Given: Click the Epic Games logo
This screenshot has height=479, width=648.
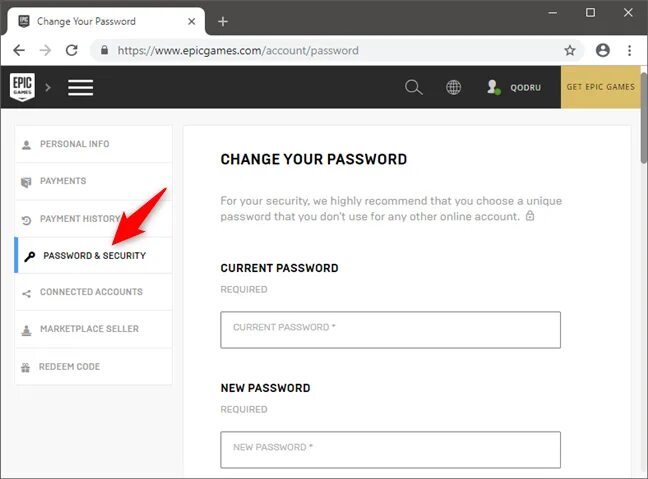Looking at the screenshot, I should (22, 87).
